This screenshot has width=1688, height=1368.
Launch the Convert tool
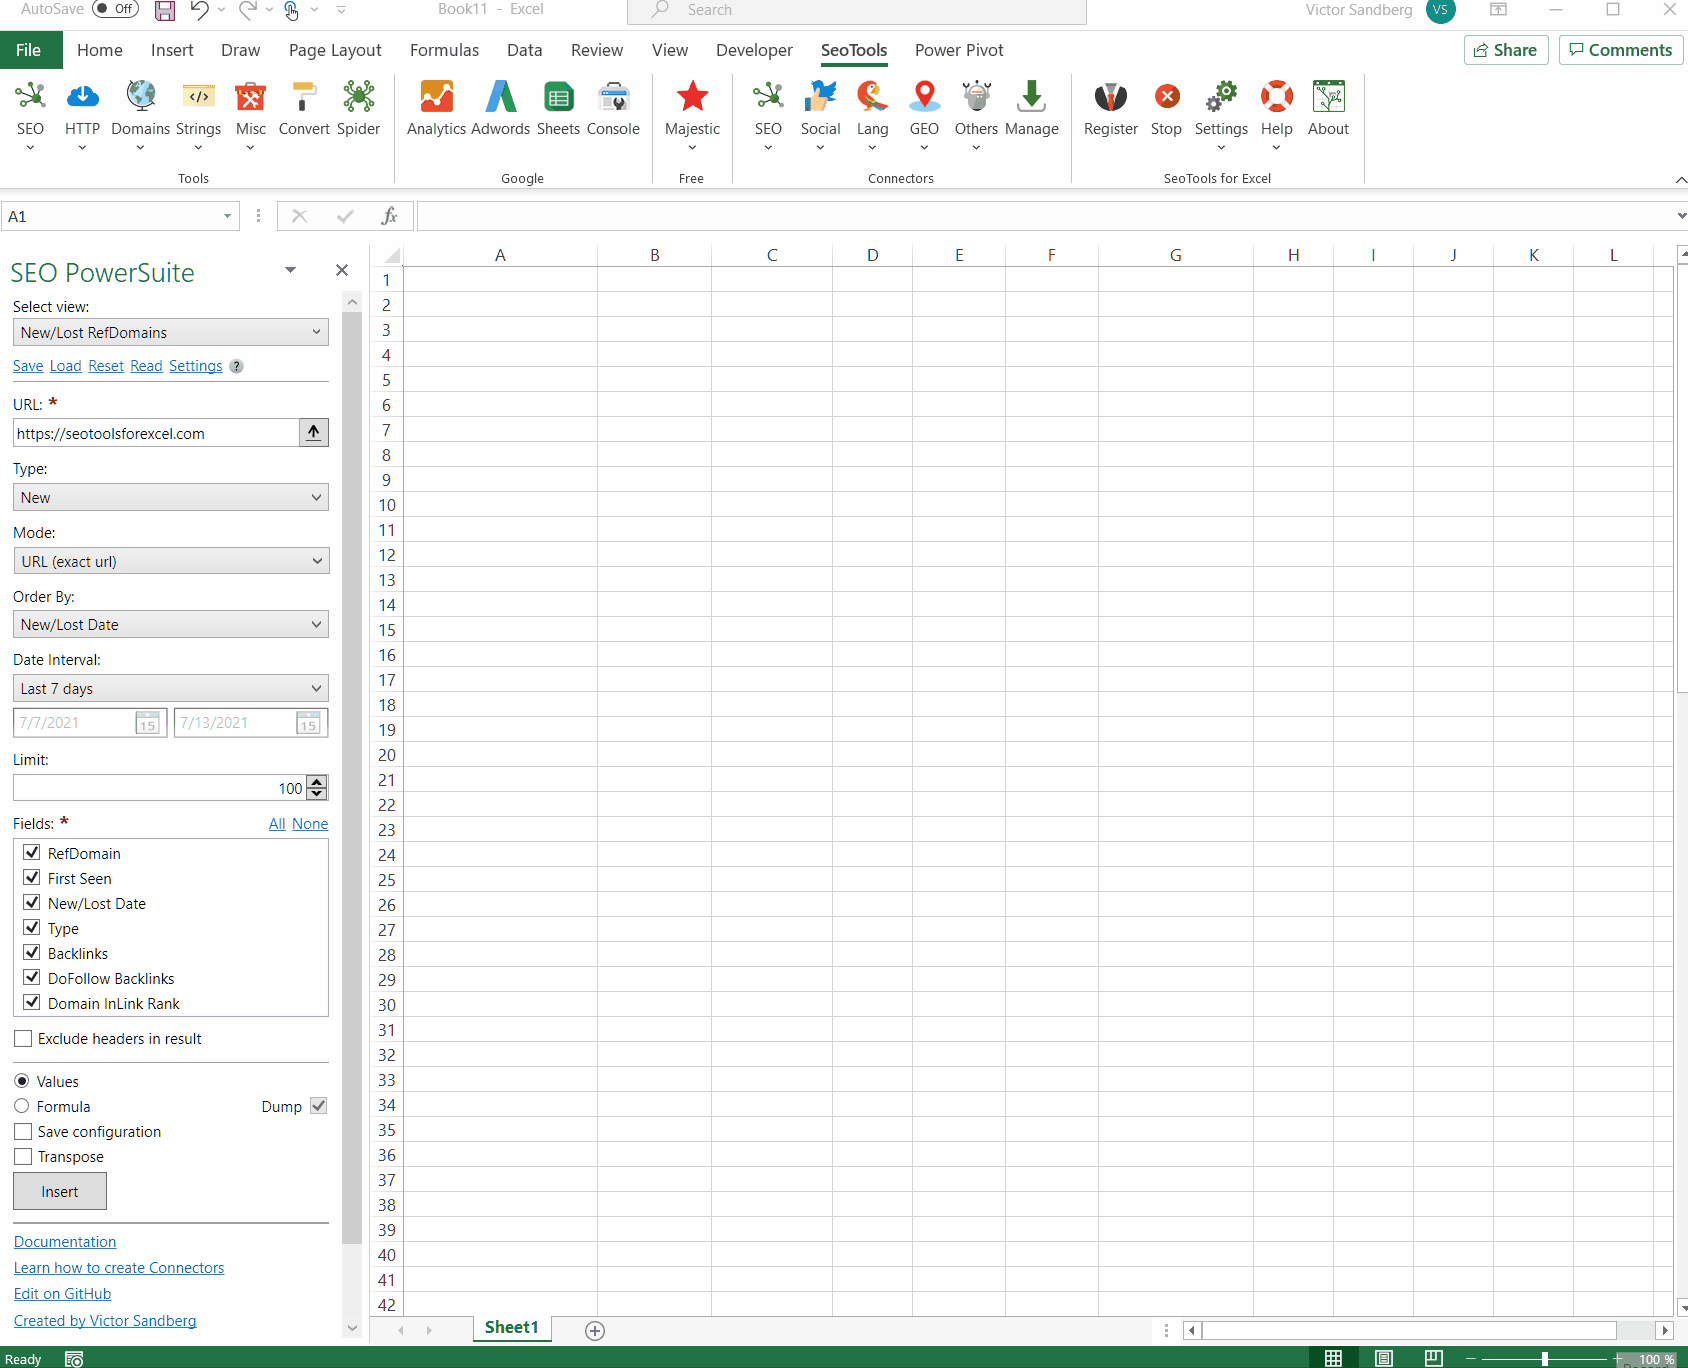coord(304,109)
